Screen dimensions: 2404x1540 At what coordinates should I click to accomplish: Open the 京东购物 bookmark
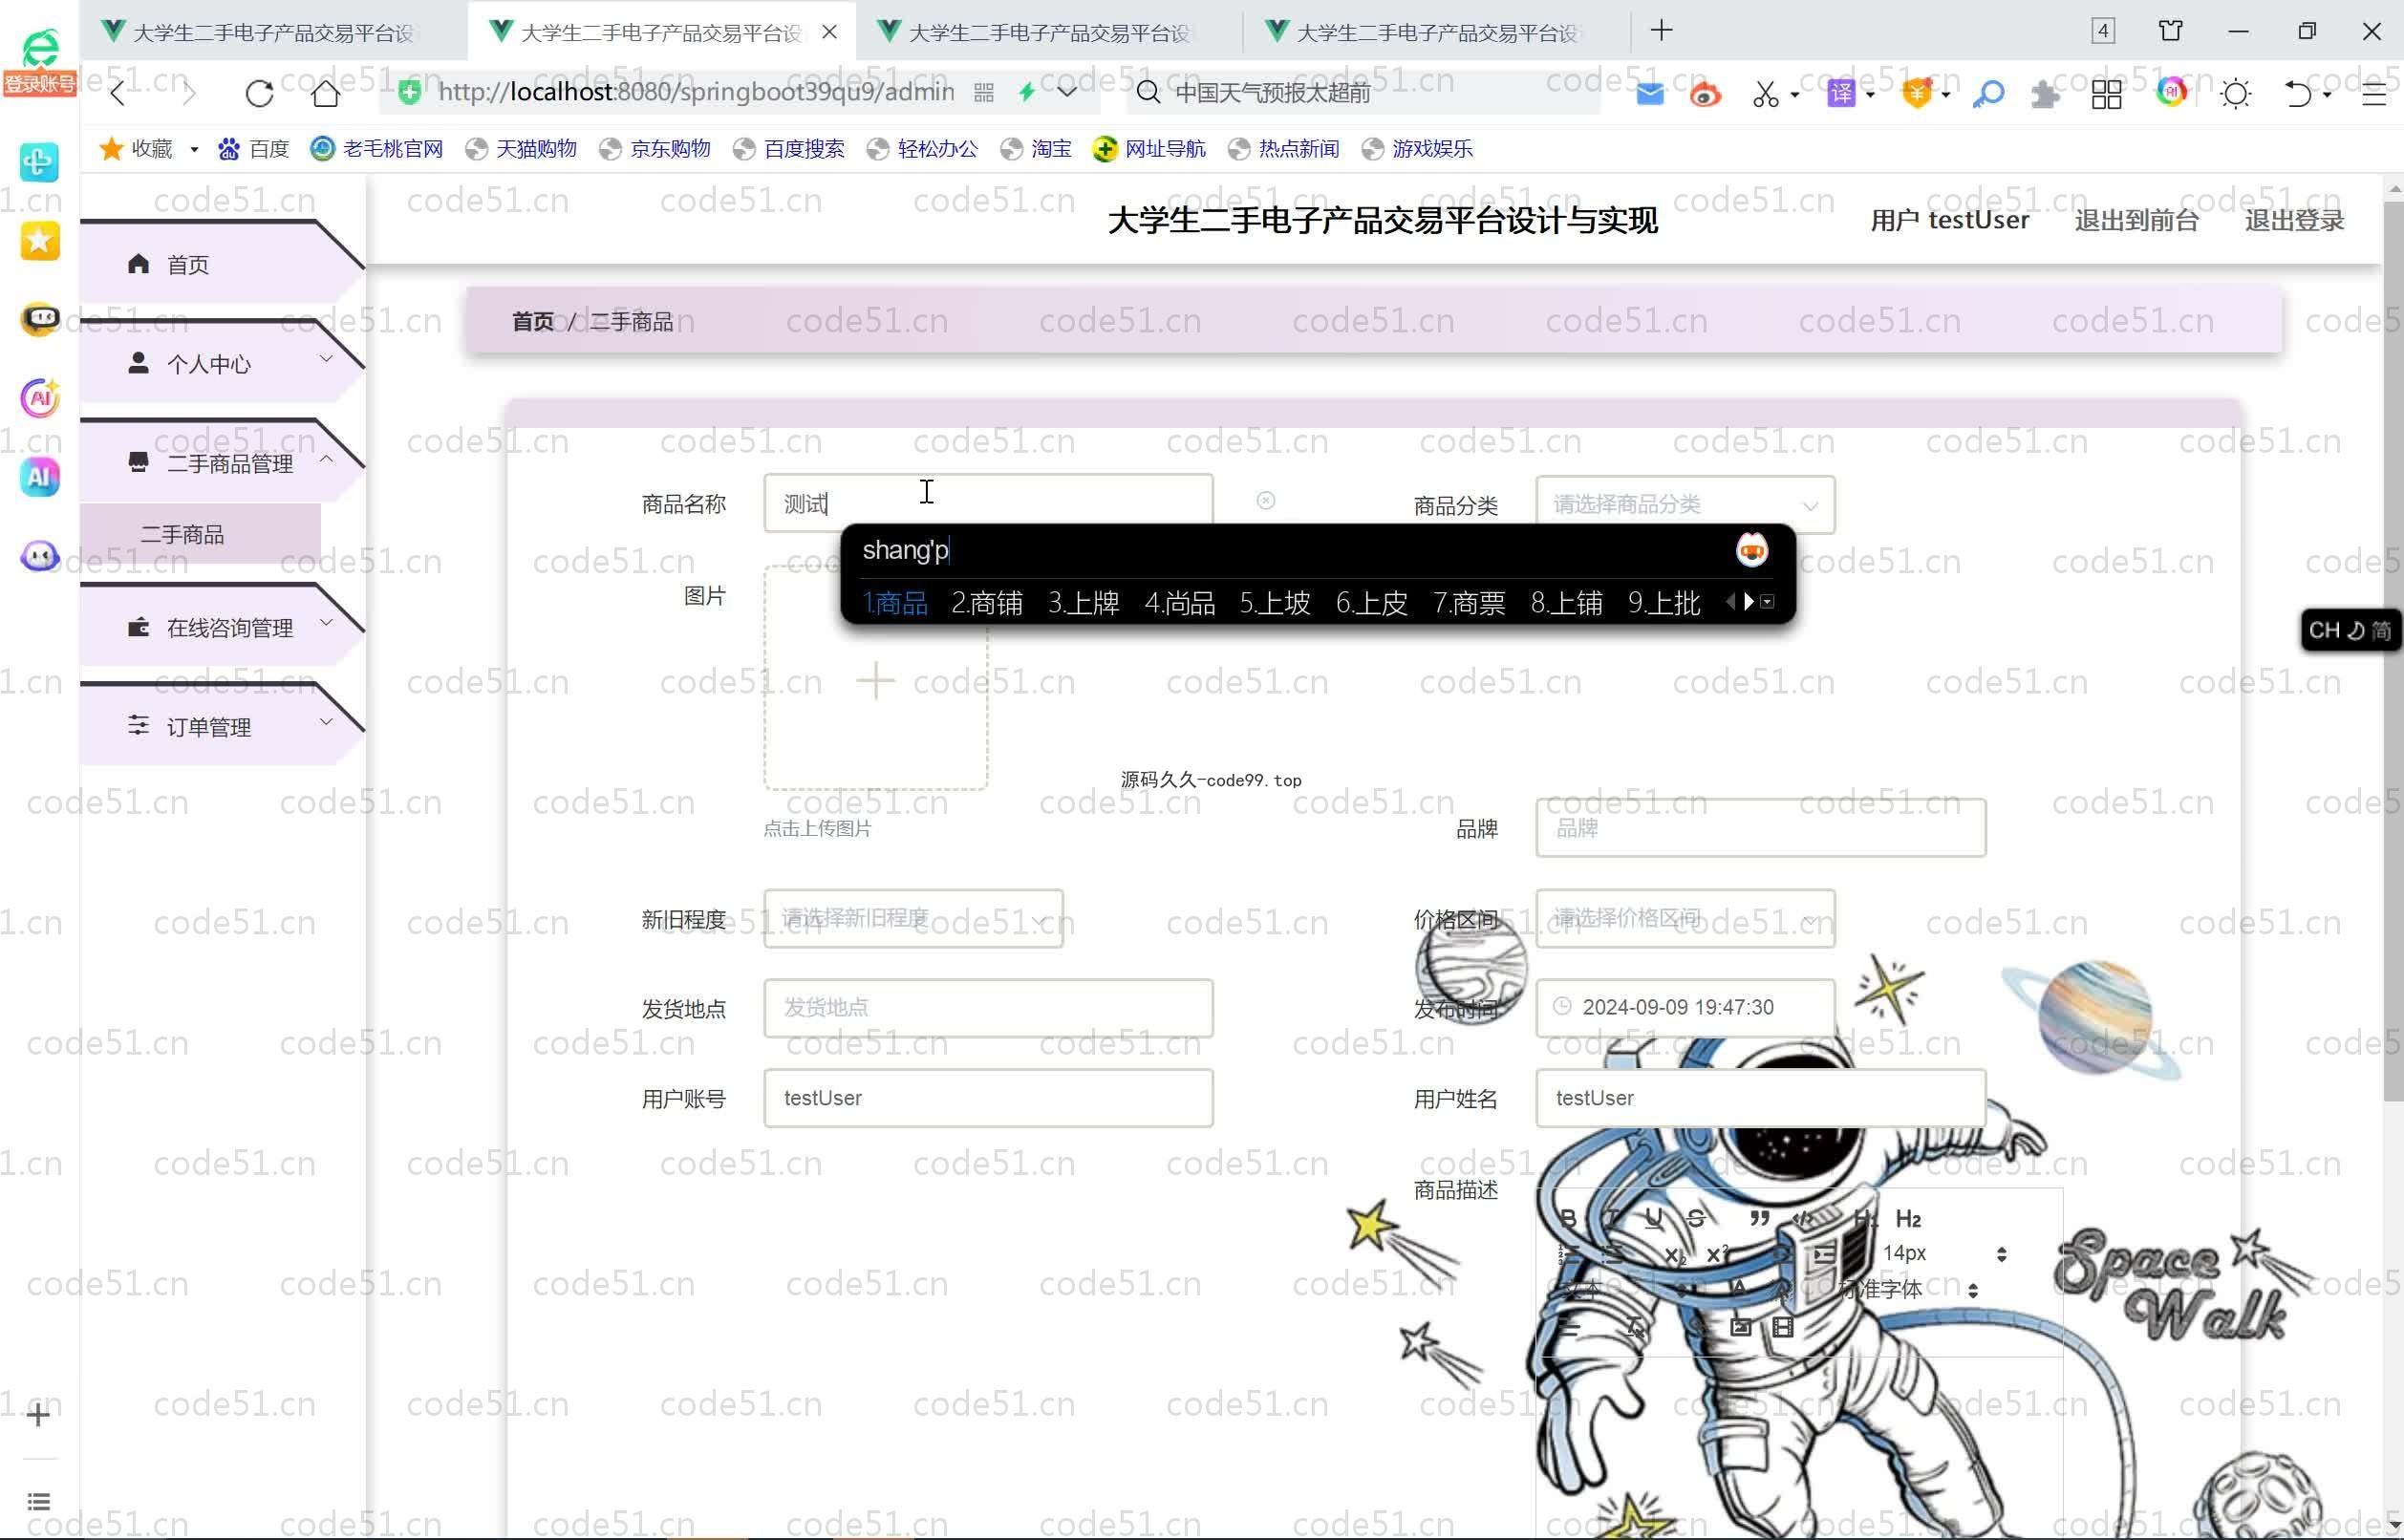coord(655,149)
